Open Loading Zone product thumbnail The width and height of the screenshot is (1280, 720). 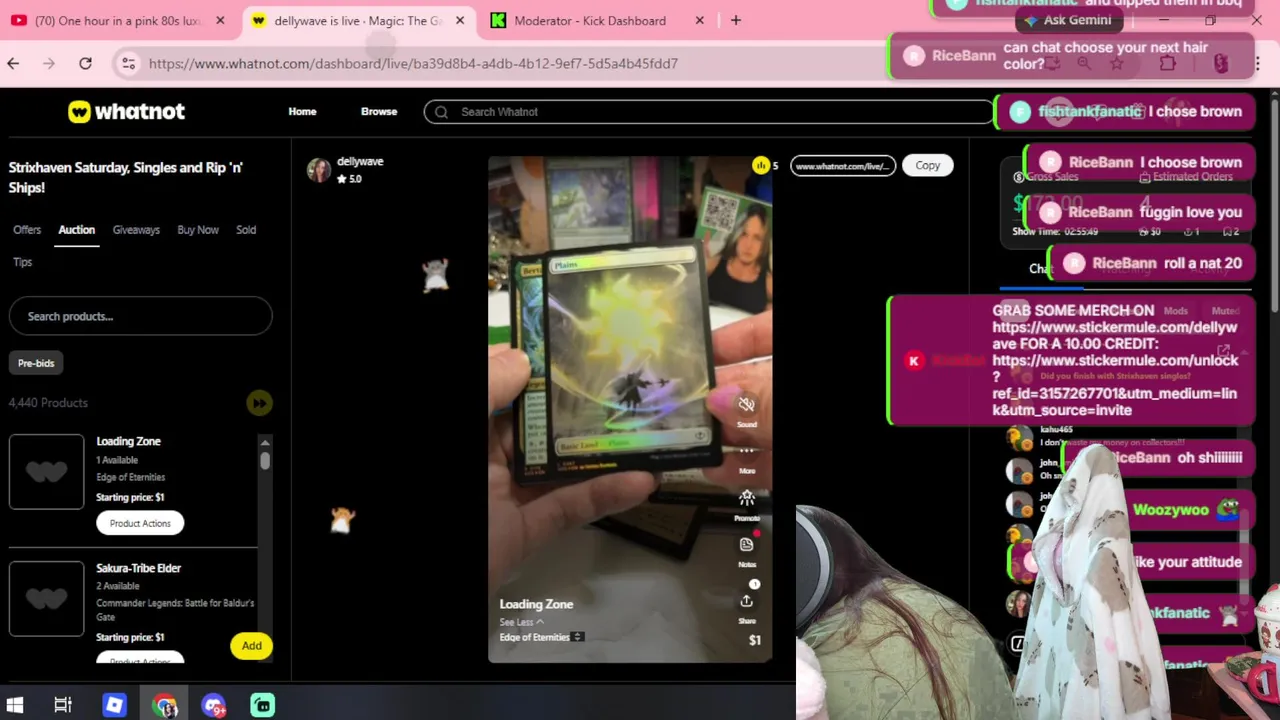point(47,471)
